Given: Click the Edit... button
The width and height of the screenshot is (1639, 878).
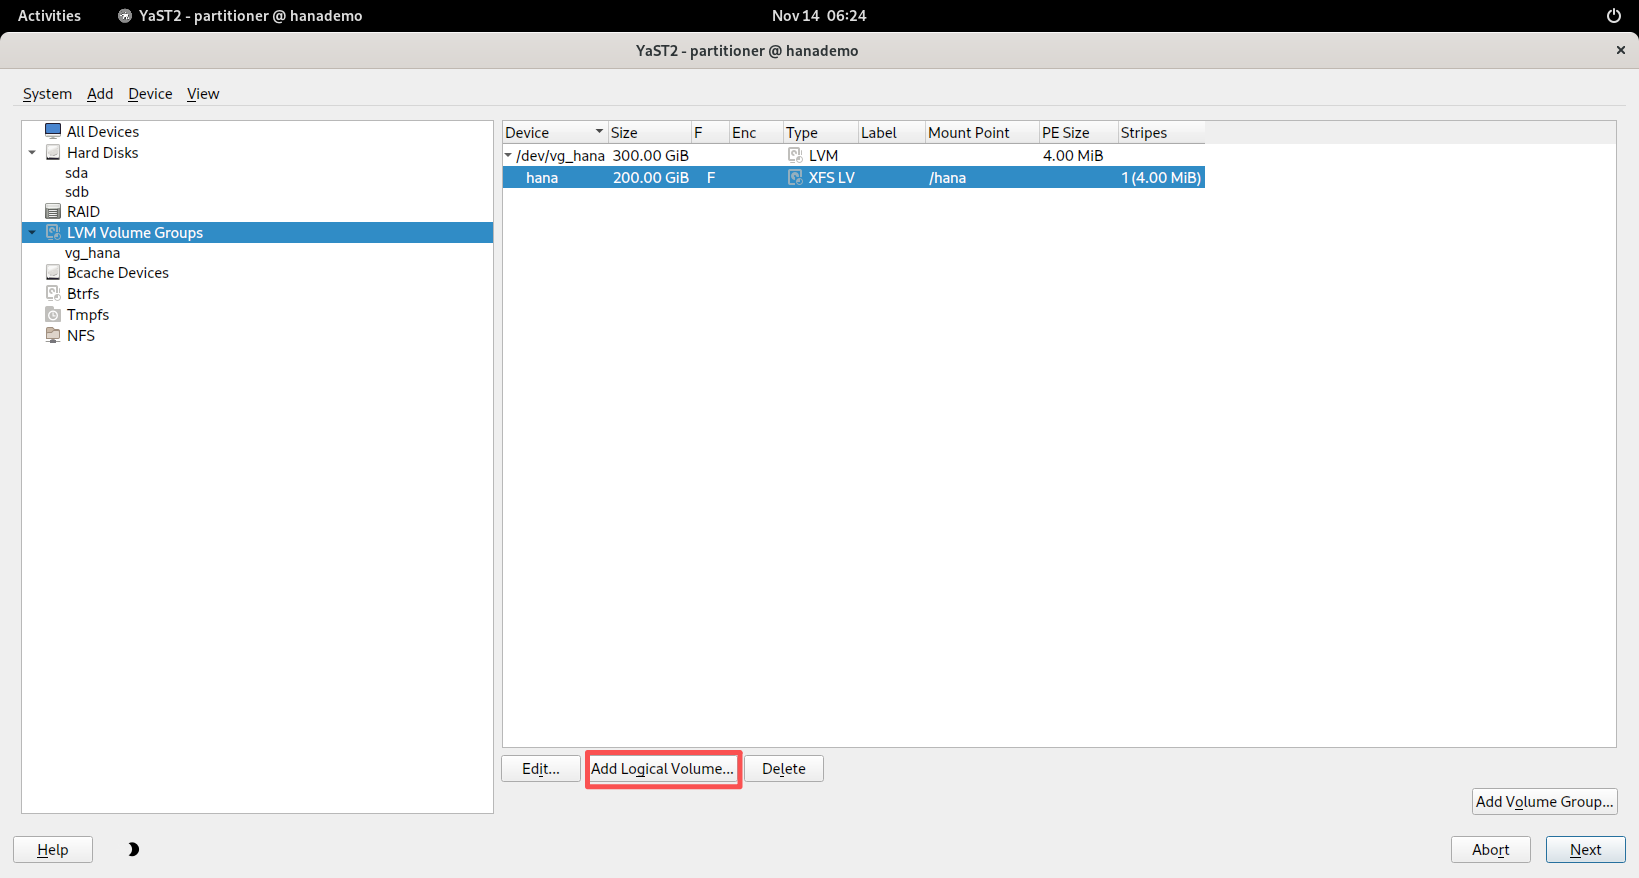Looking at the screenshot, I should tap(541, 768).
